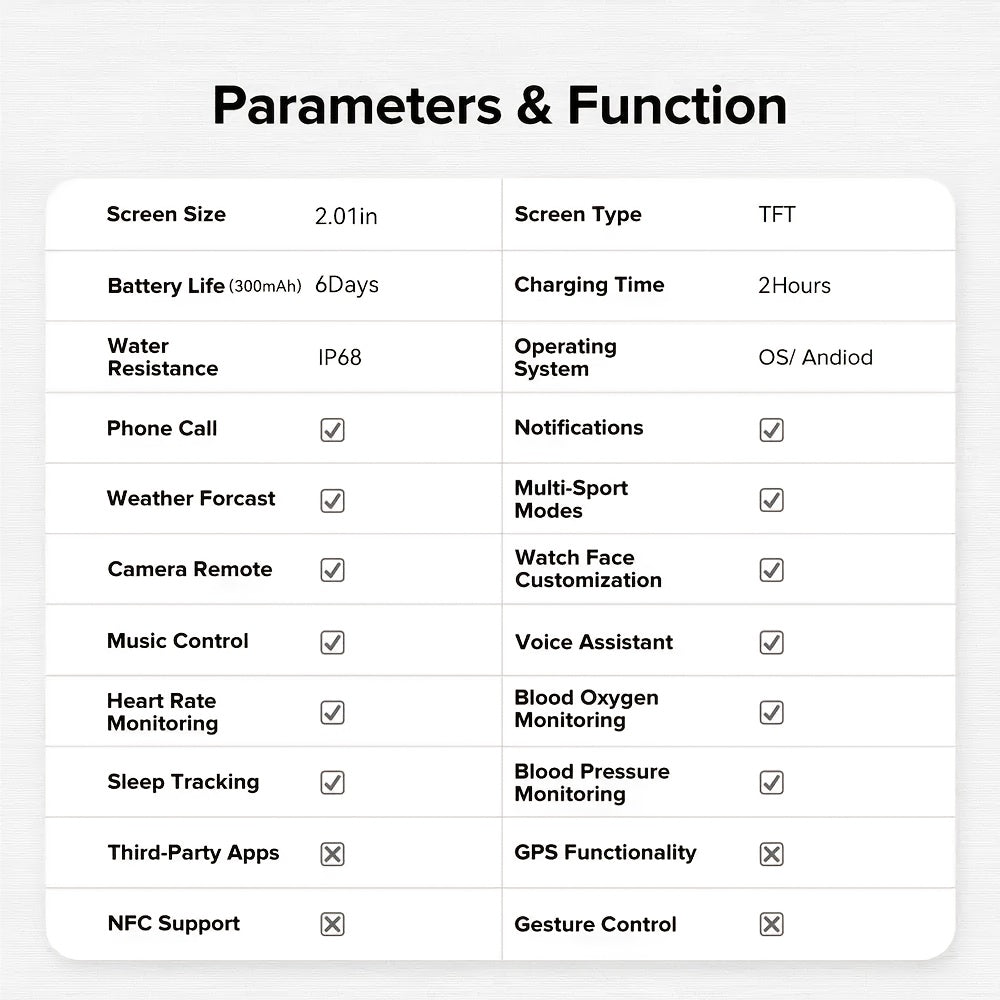Viewport: 1000px width, 1000px height.
Task: Toggle the Notifications checkbox
Action: tap(771, 430)
